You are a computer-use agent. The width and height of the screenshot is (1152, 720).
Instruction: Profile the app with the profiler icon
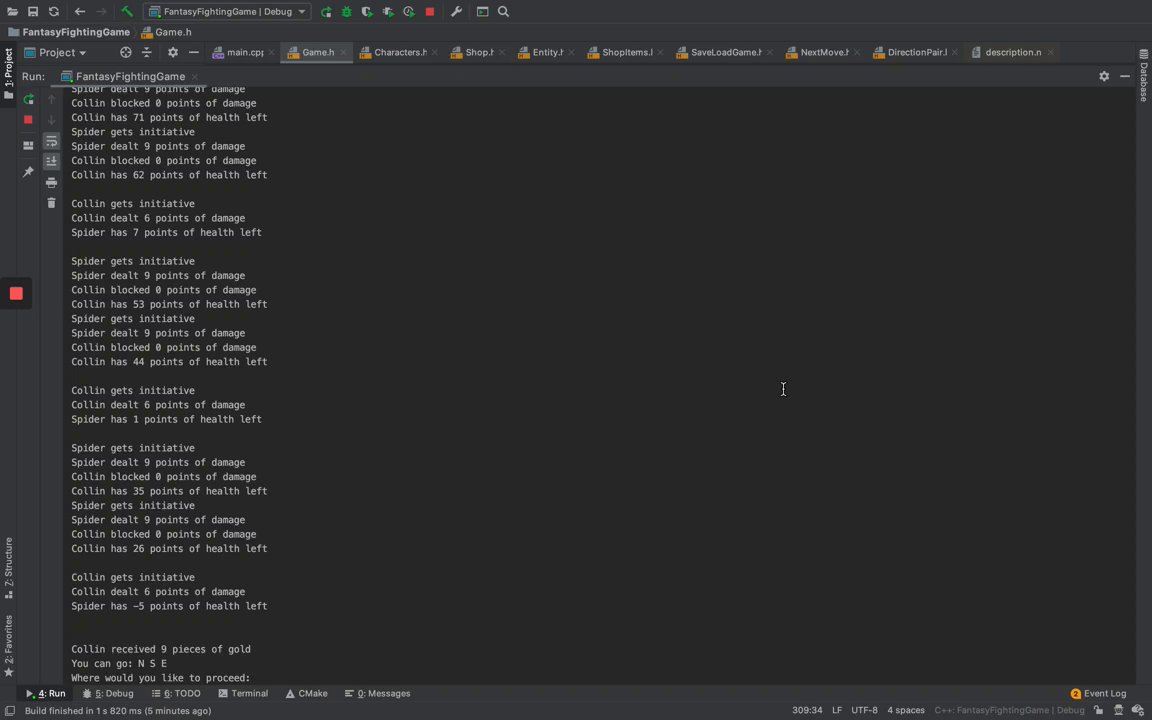click(409, 12)
